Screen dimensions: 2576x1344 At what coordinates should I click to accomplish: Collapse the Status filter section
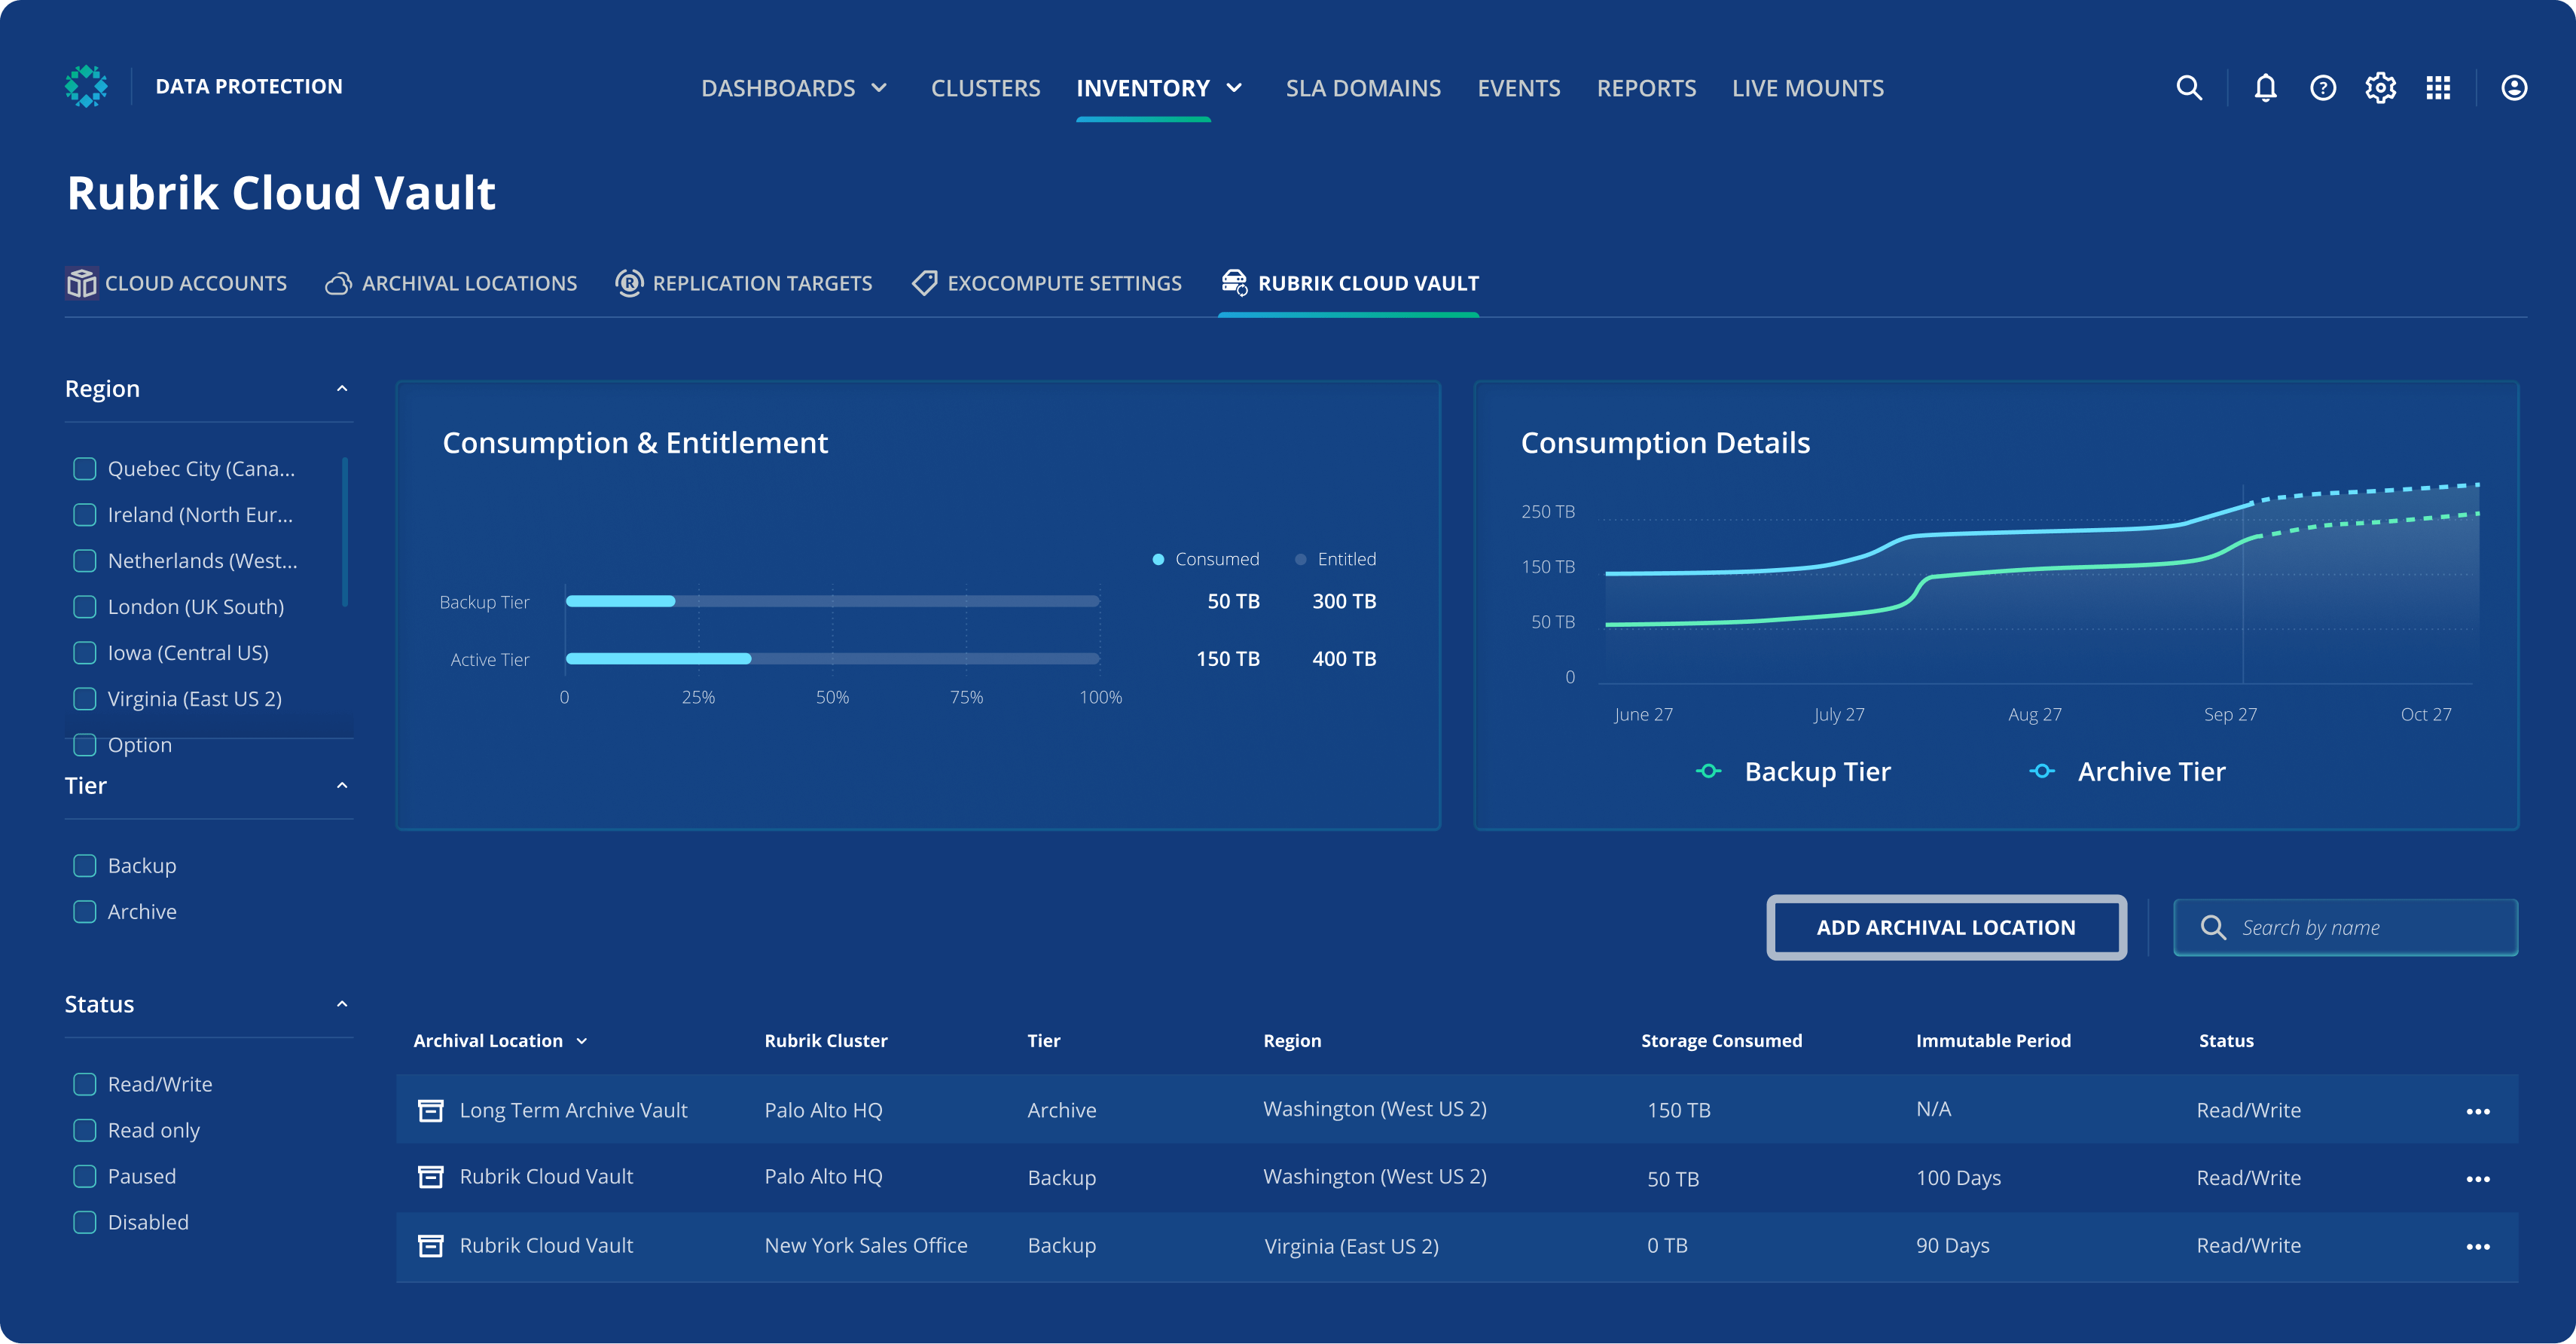[x=342, y=1005]
